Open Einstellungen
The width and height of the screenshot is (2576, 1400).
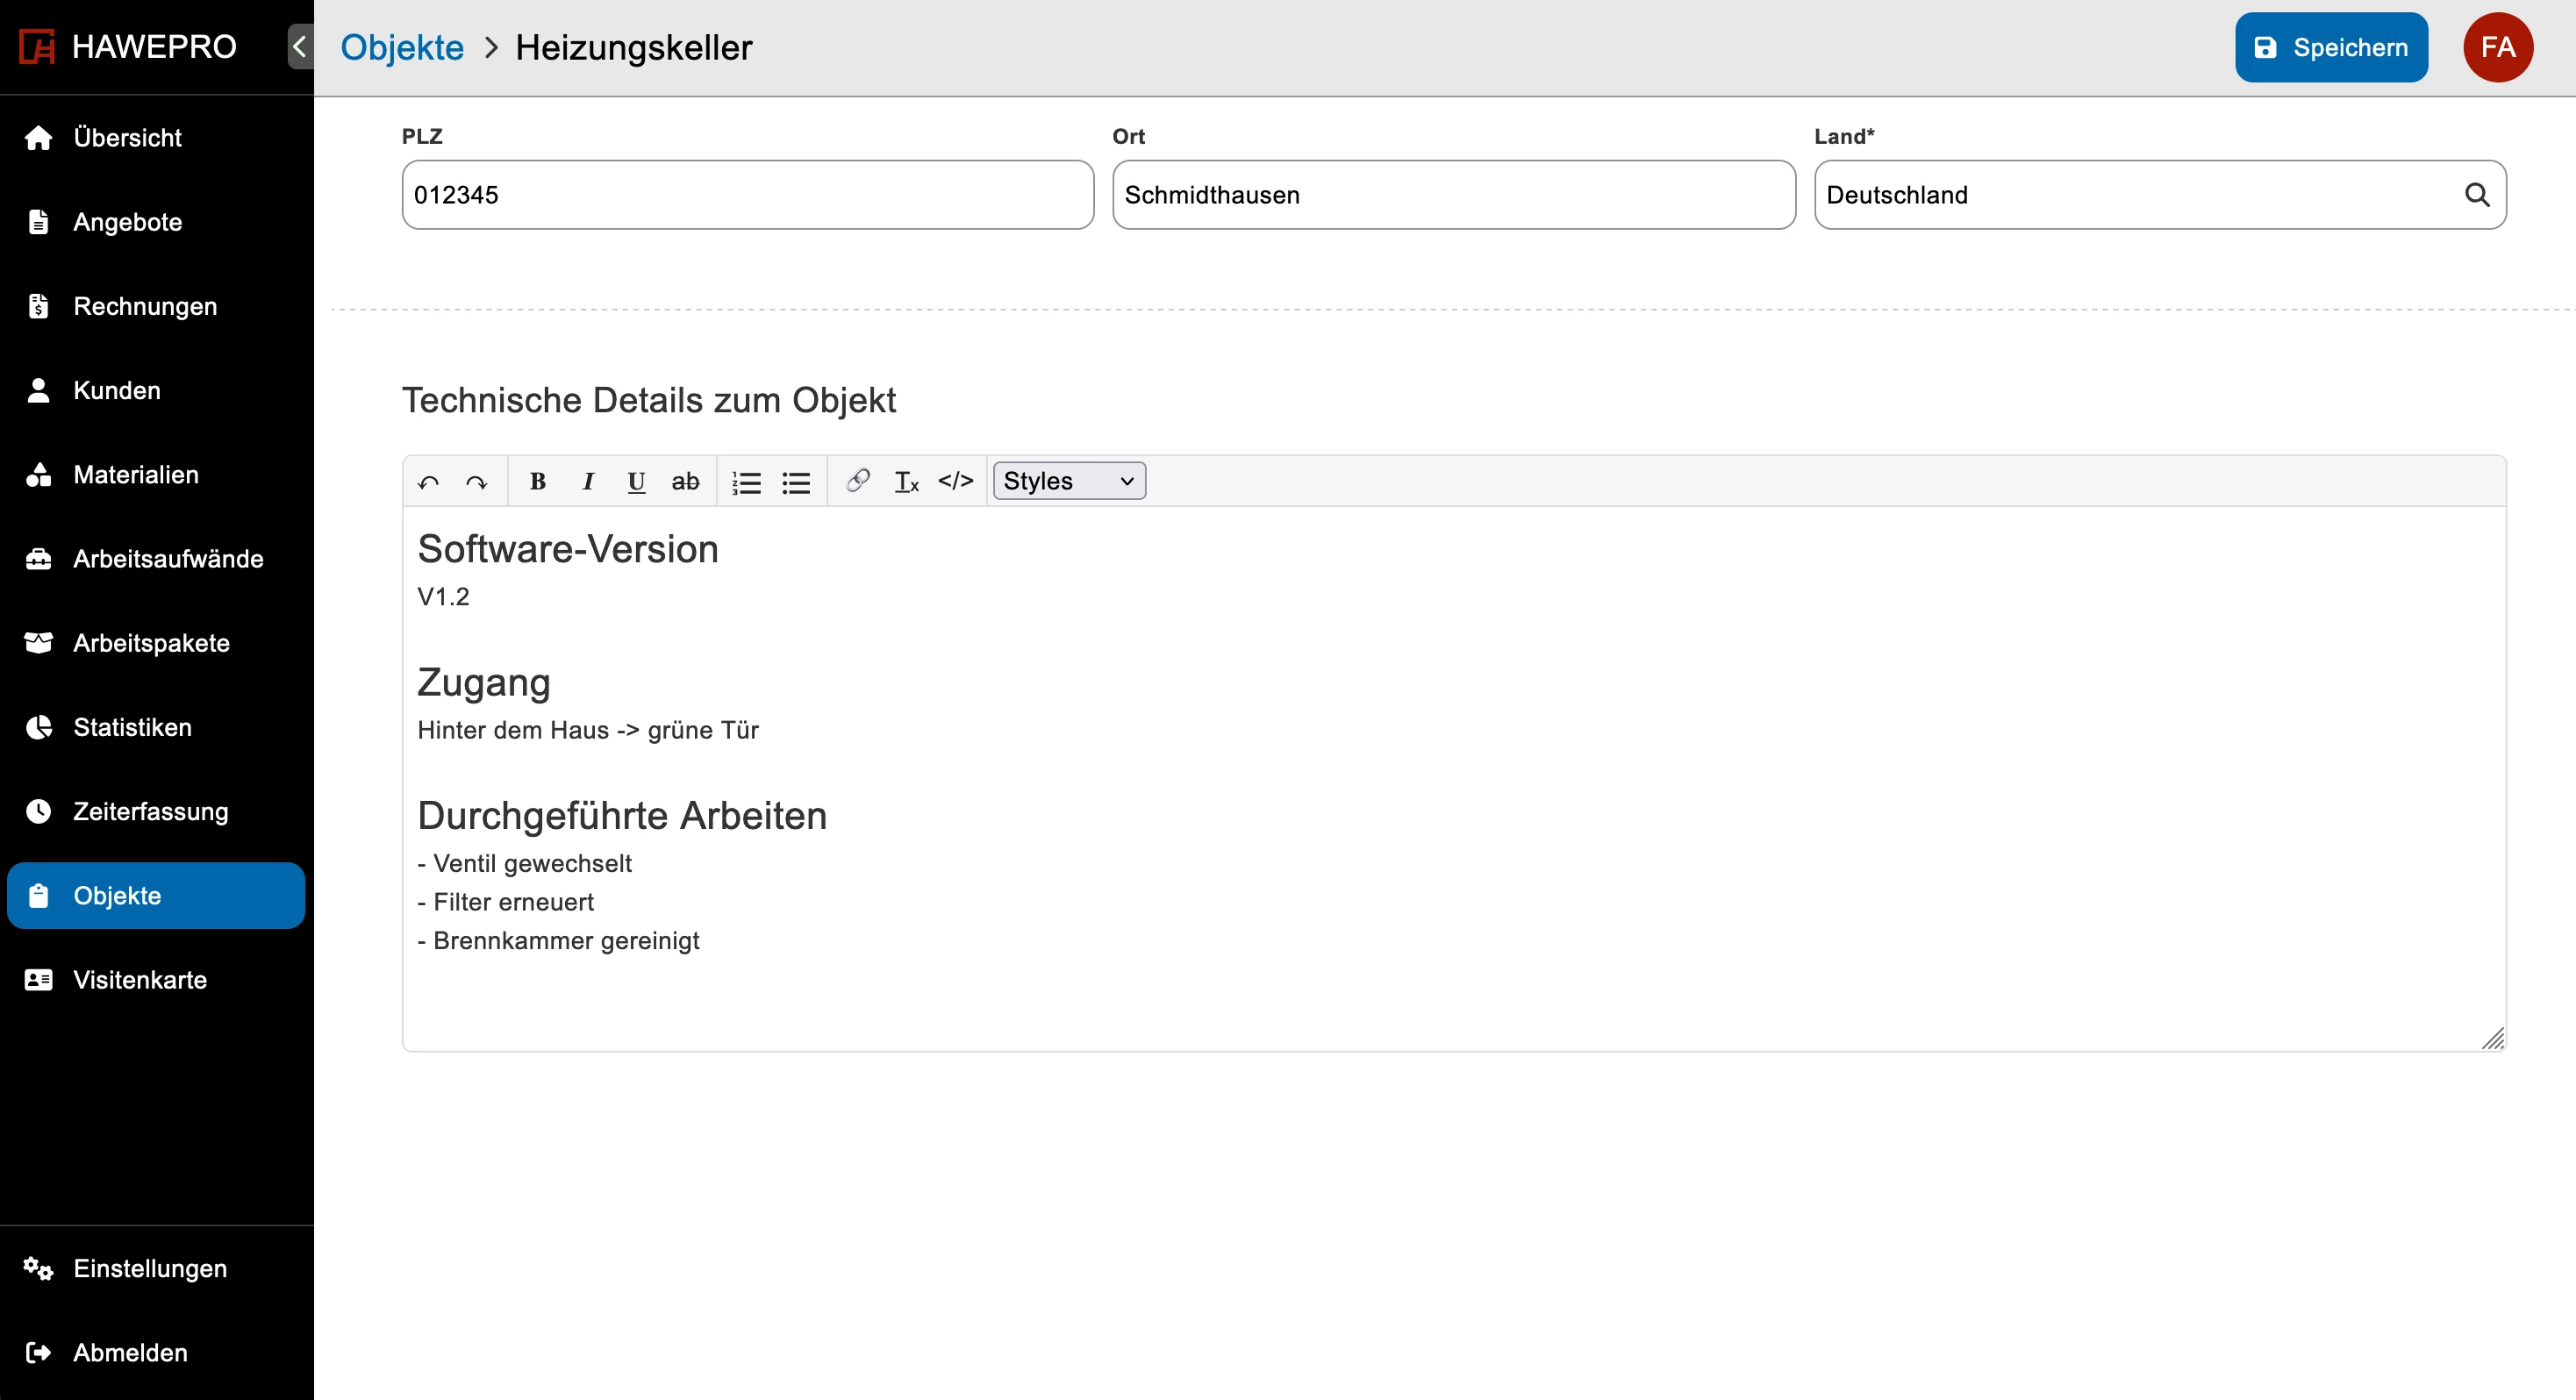(156, 1269)
